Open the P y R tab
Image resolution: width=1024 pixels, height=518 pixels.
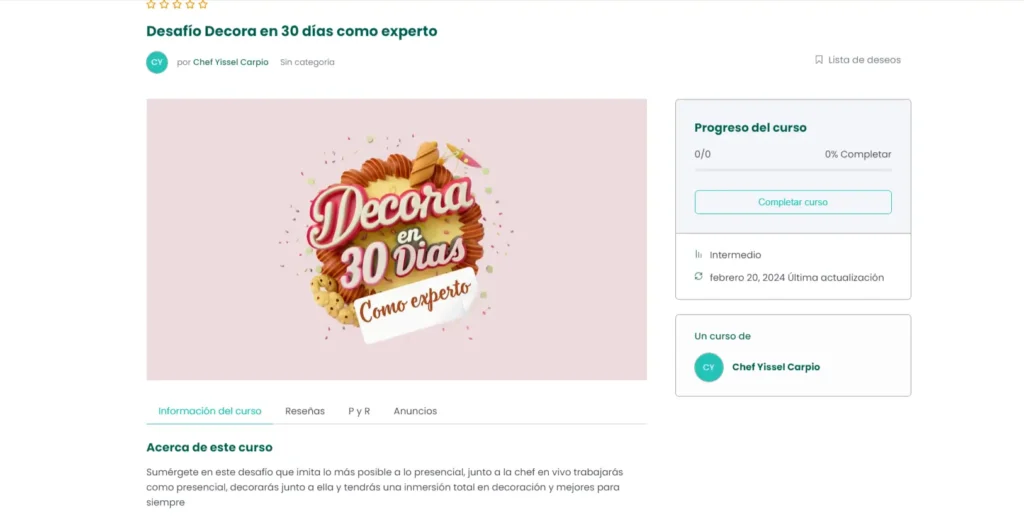359,411
